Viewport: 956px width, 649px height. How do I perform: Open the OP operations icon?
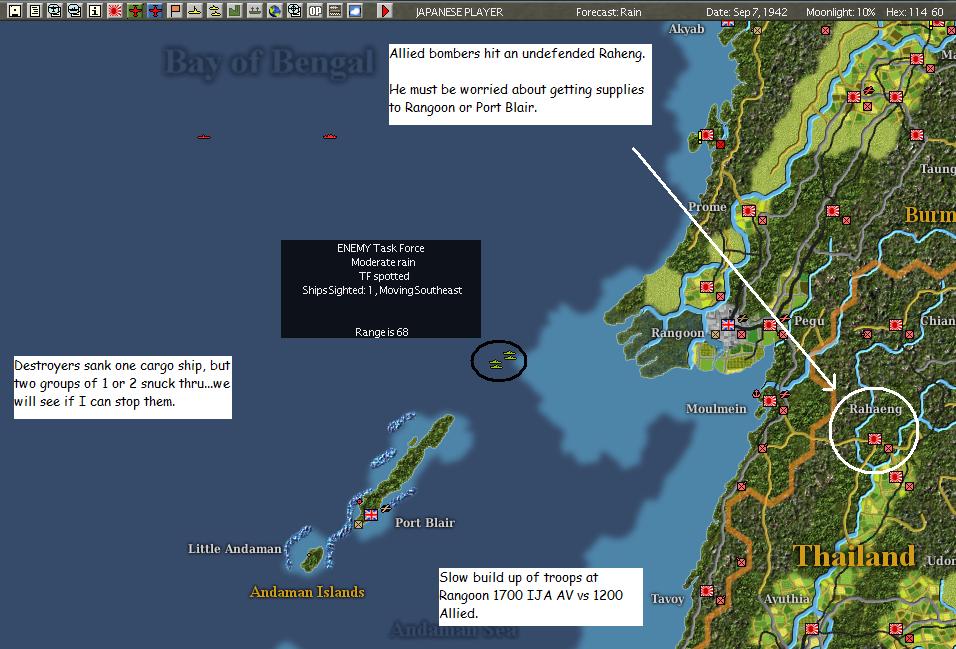[x=315, y=10]
